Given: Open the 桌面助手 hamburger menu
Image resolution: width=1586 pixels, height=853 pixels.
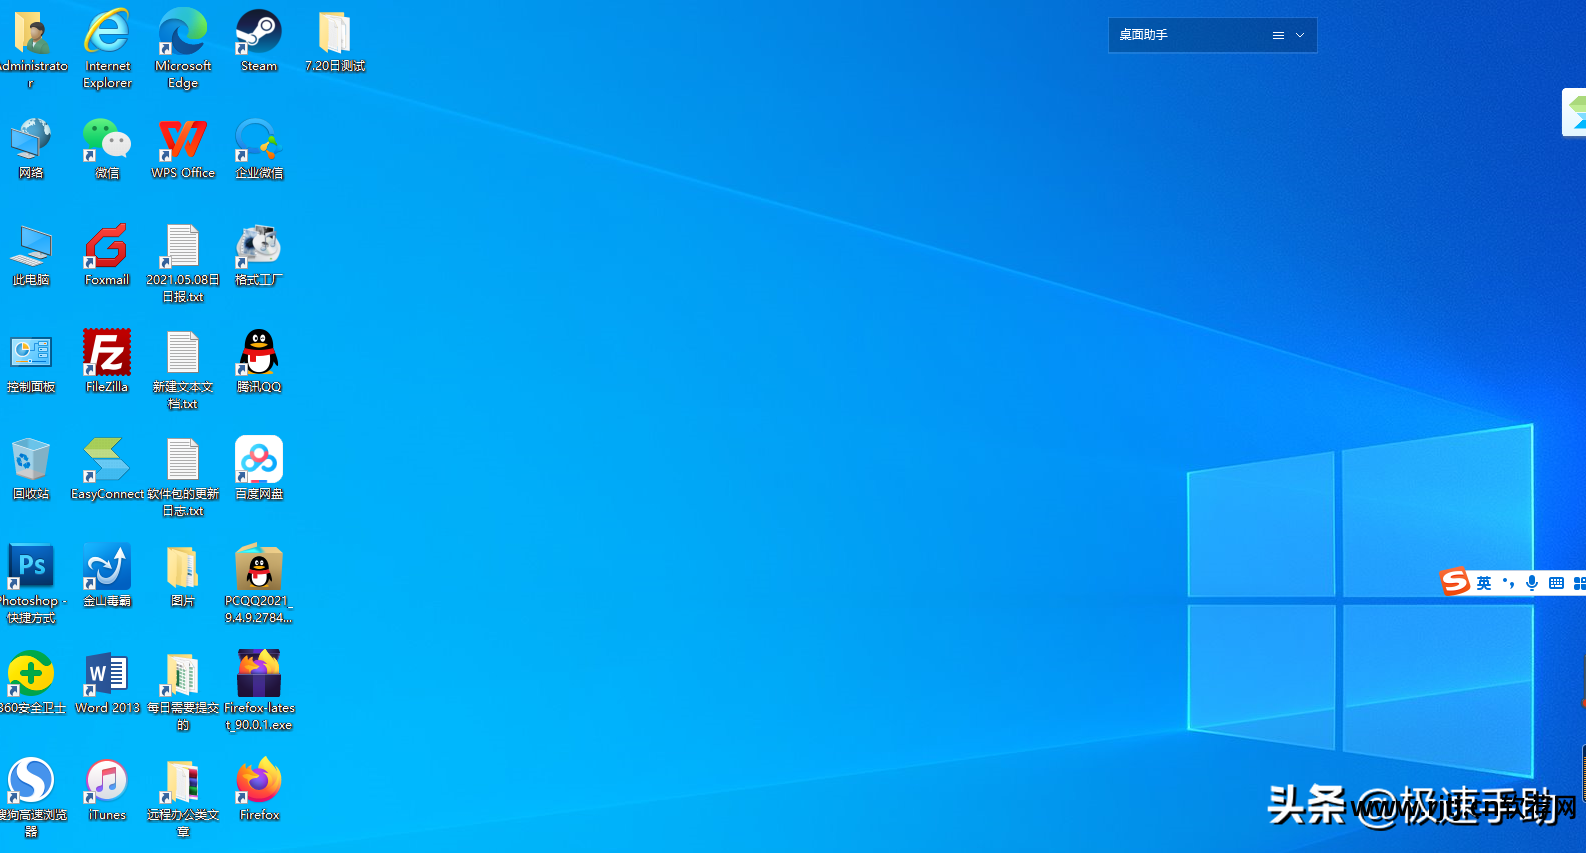Looking at the screenshot, I should coord(1278,35).
